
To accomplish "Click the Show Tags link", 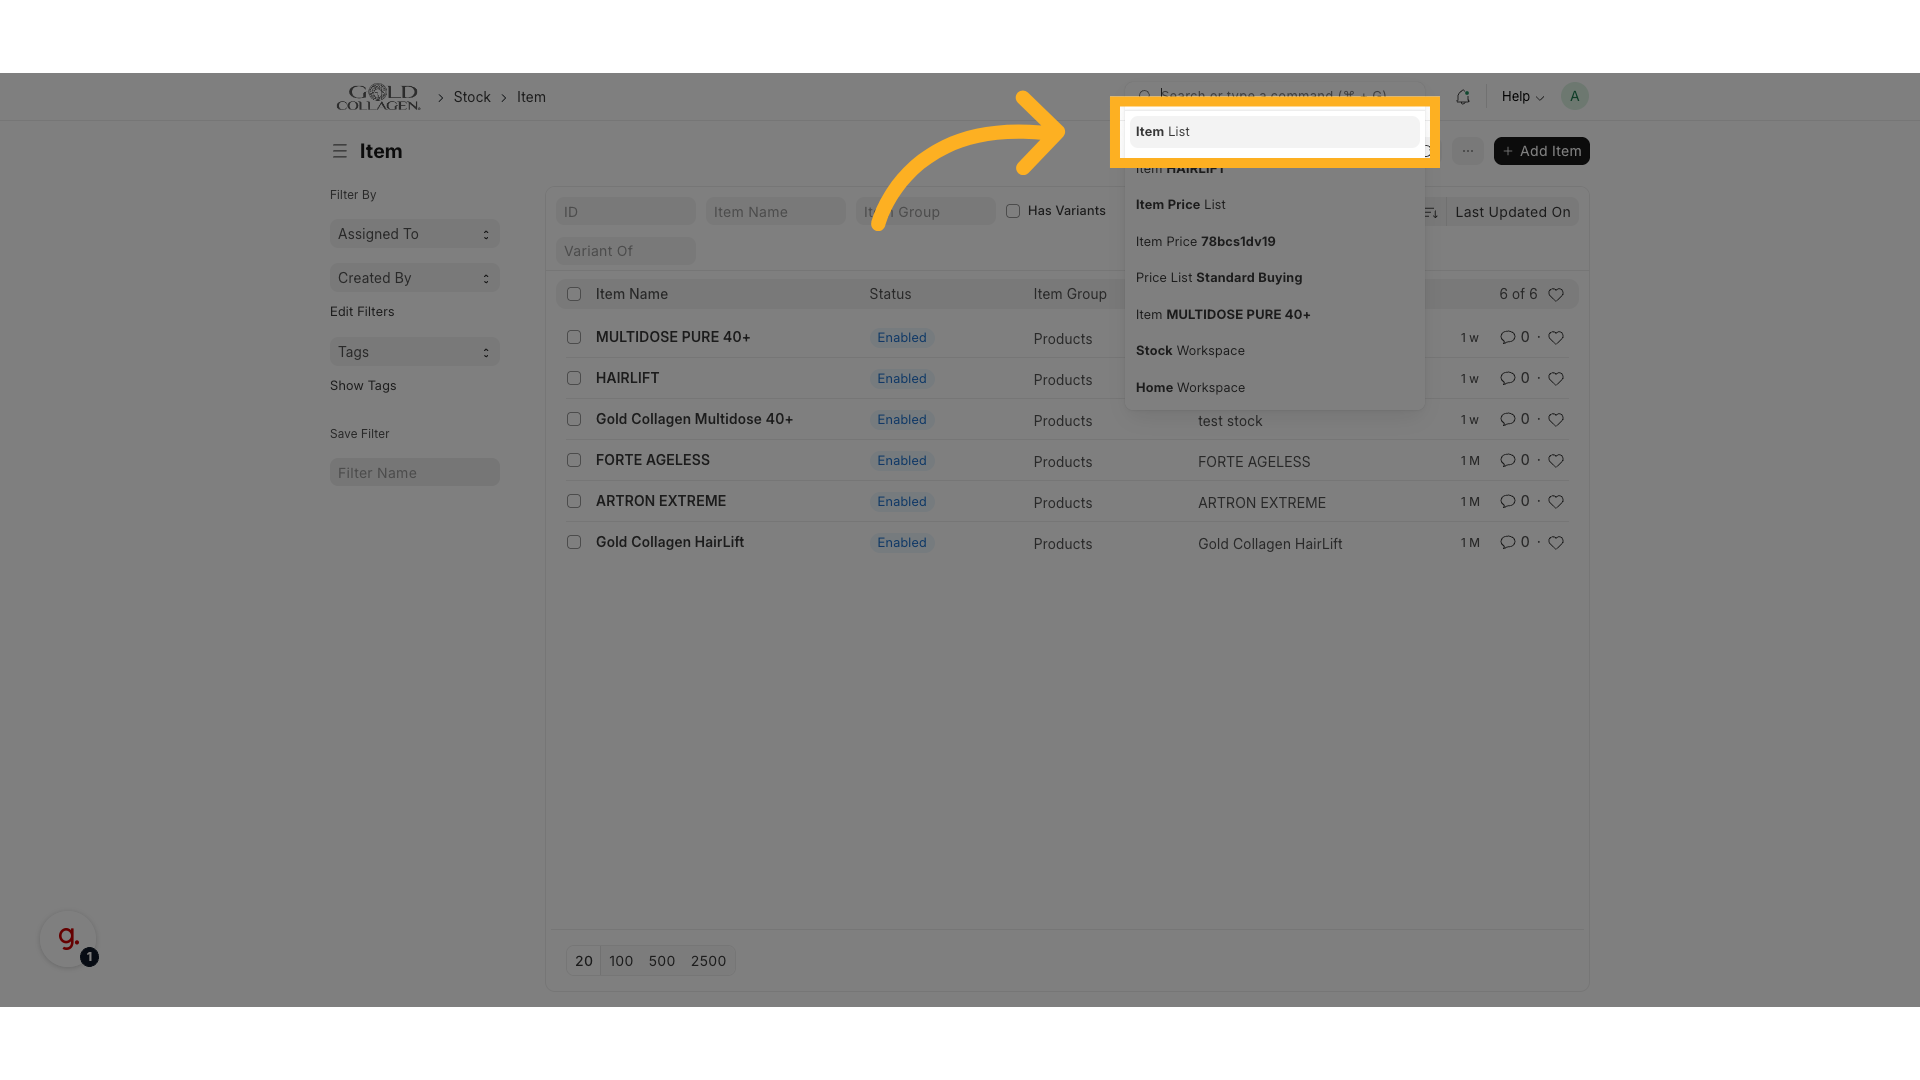I will coord(363,386).
